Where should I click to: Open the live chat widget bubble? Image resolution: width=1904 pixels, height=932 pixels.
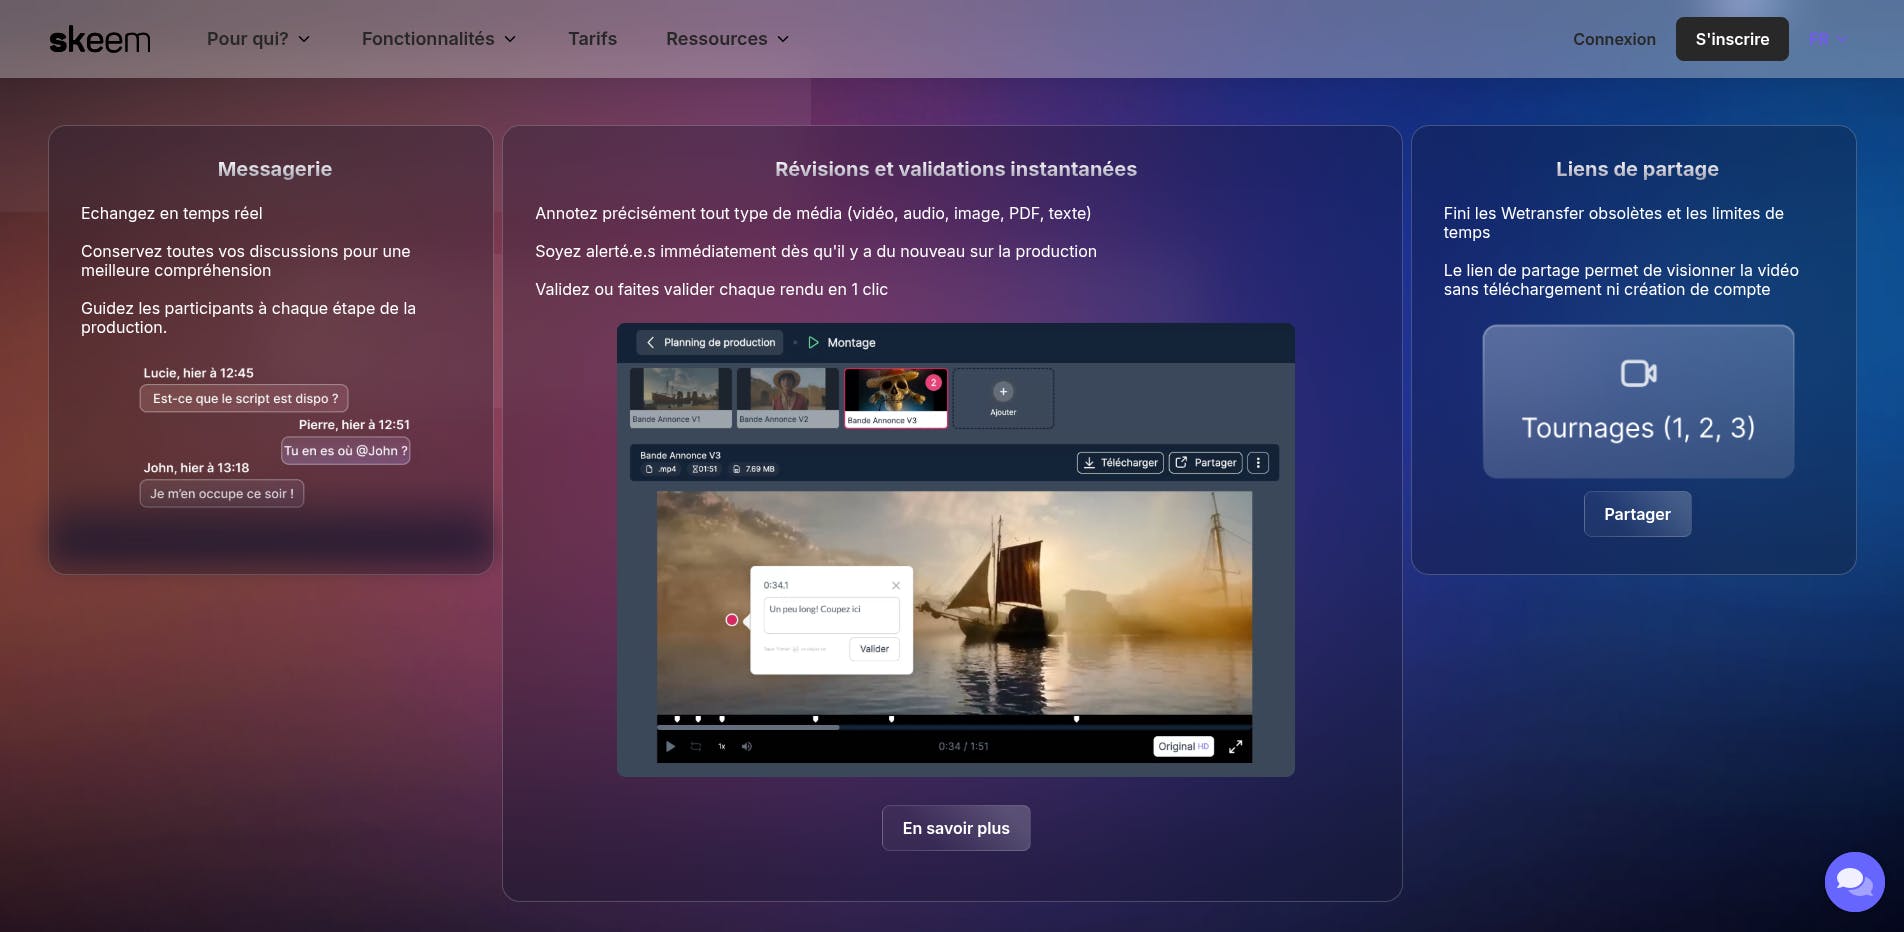click(x=1854, y=881)
